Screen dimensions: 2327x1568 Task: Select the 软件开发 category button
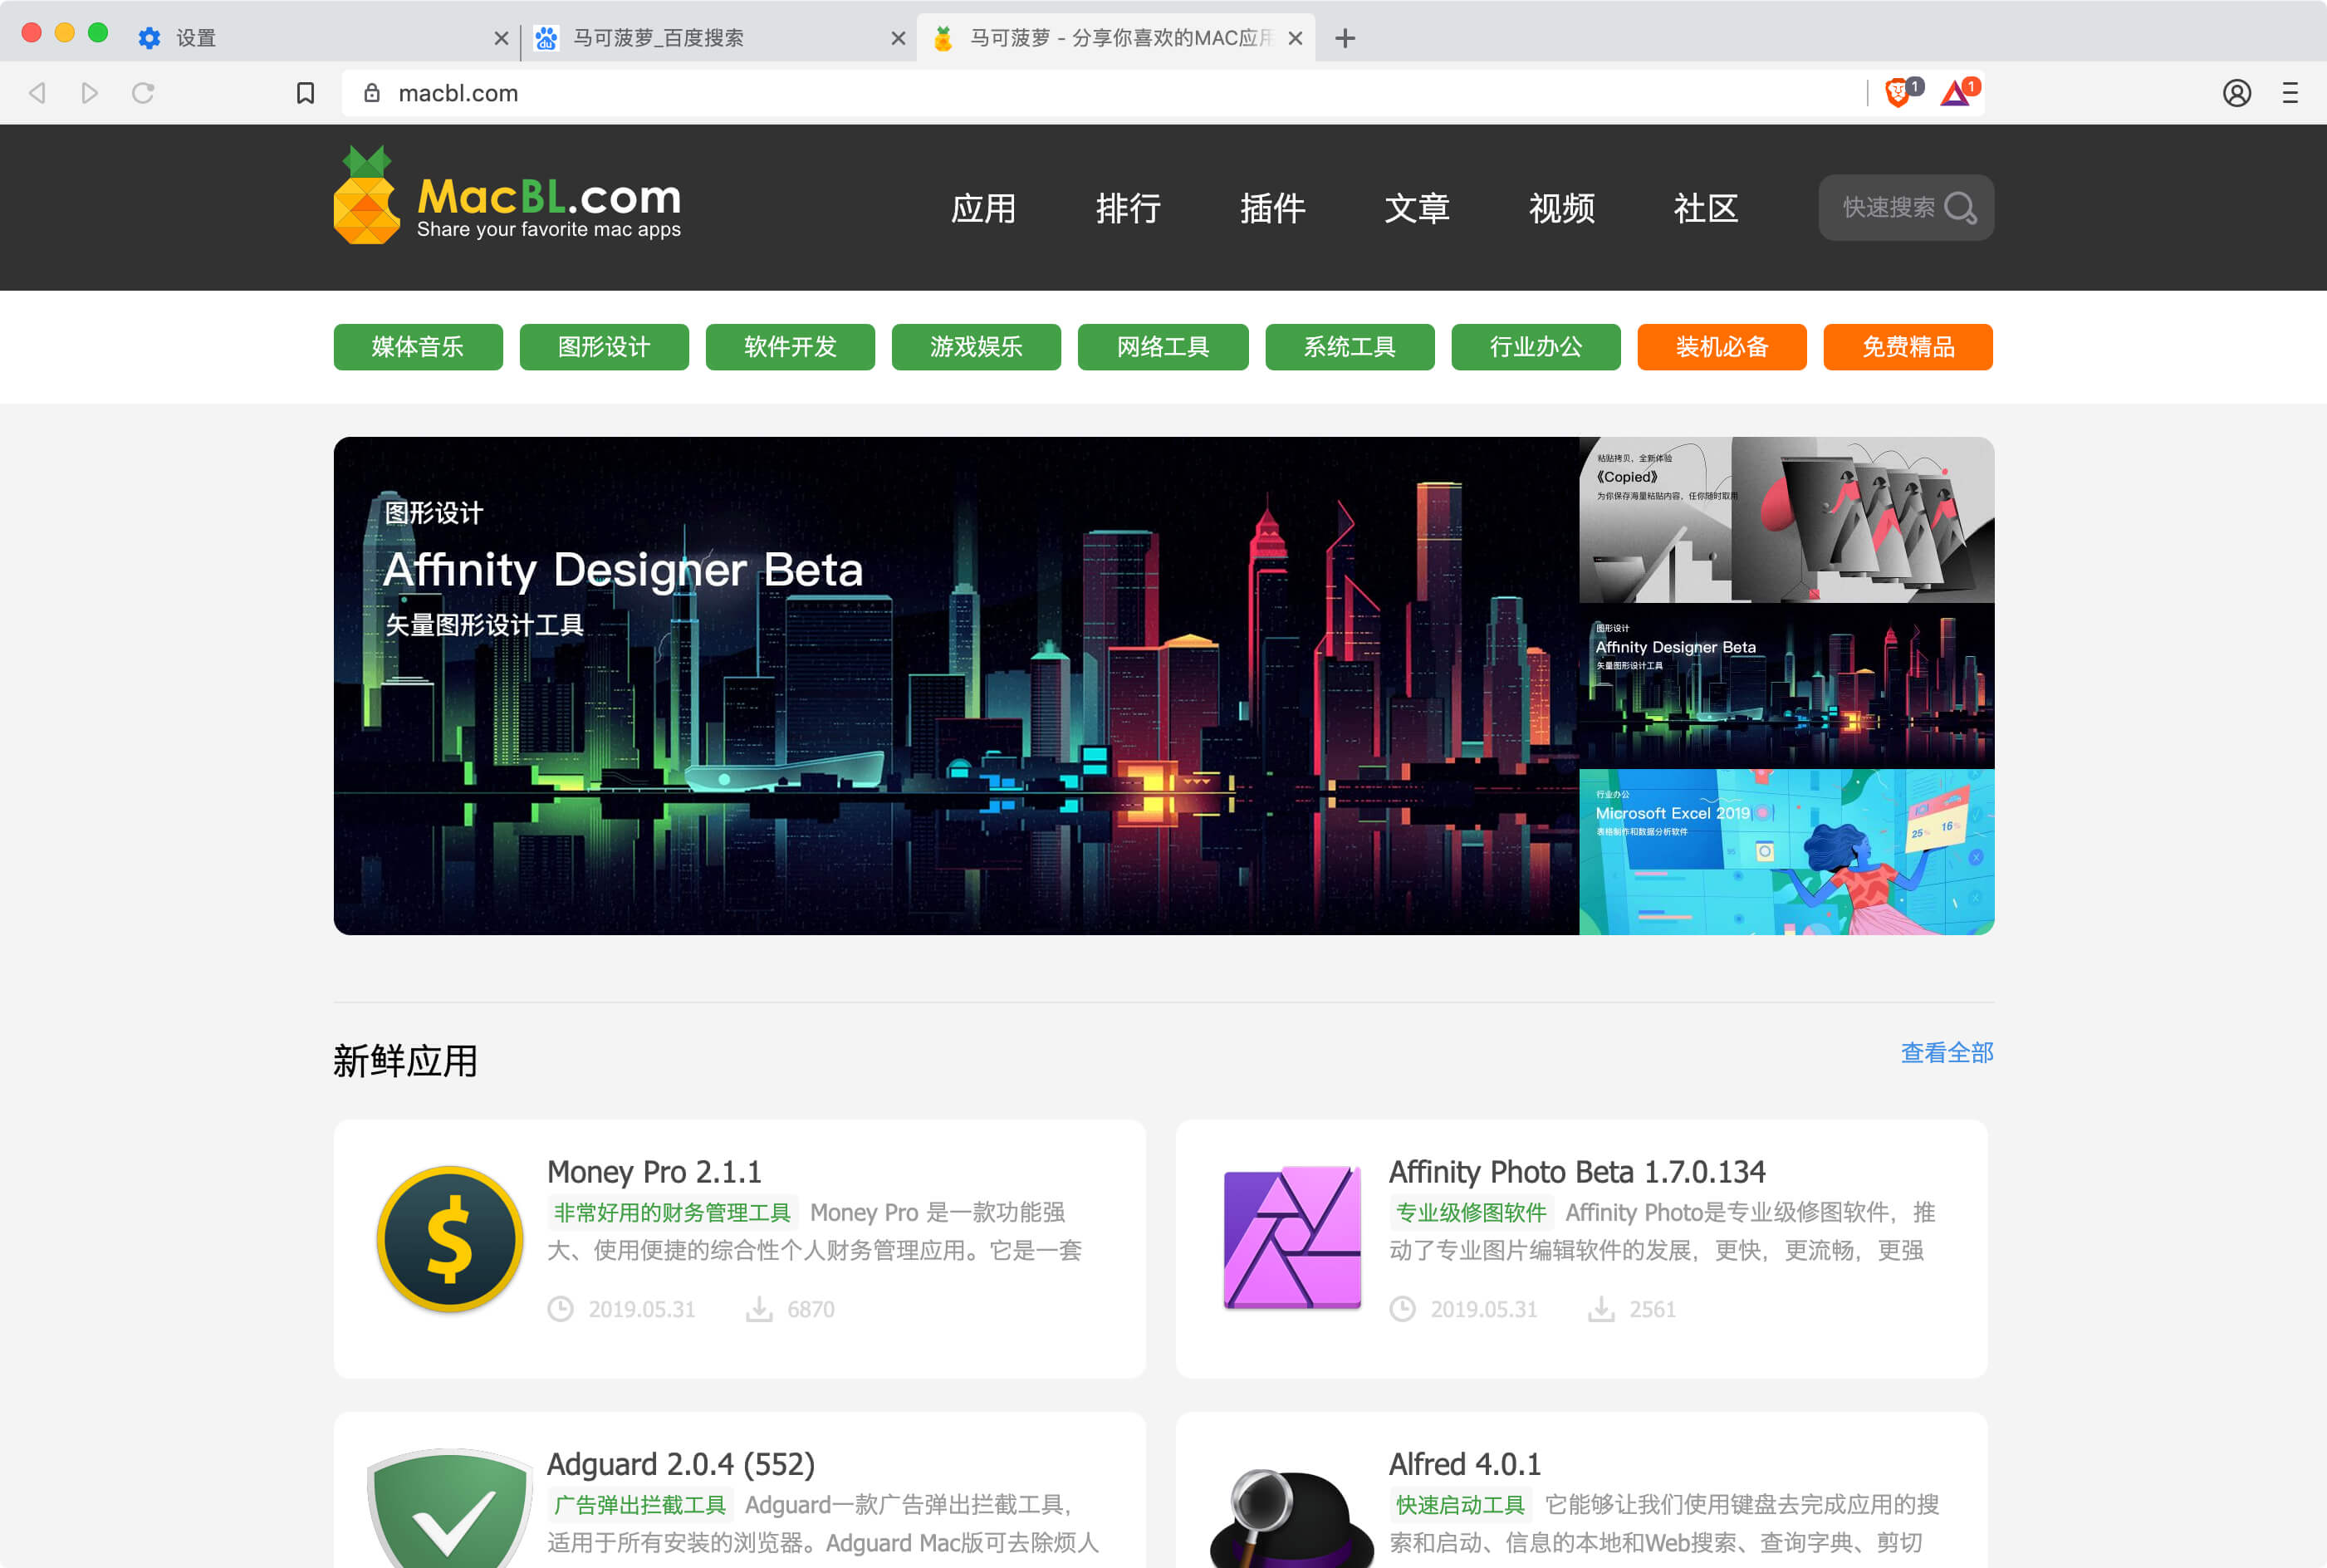pos(790,347)
